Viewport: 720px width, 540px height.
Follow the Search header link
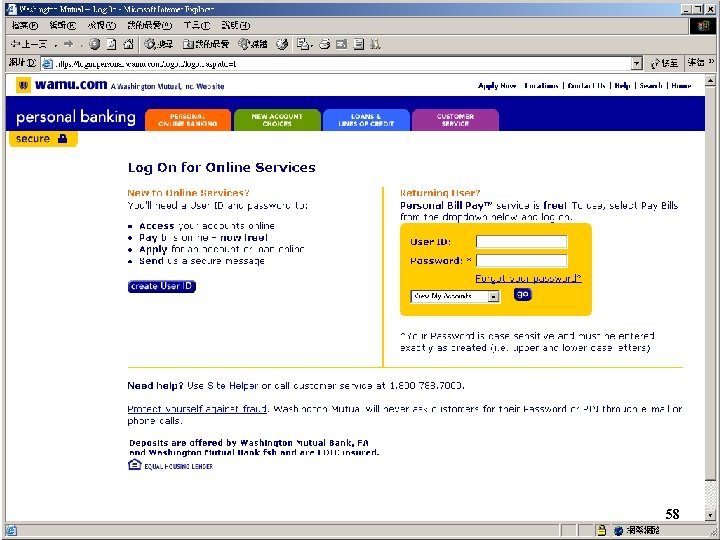coord(651,86)
